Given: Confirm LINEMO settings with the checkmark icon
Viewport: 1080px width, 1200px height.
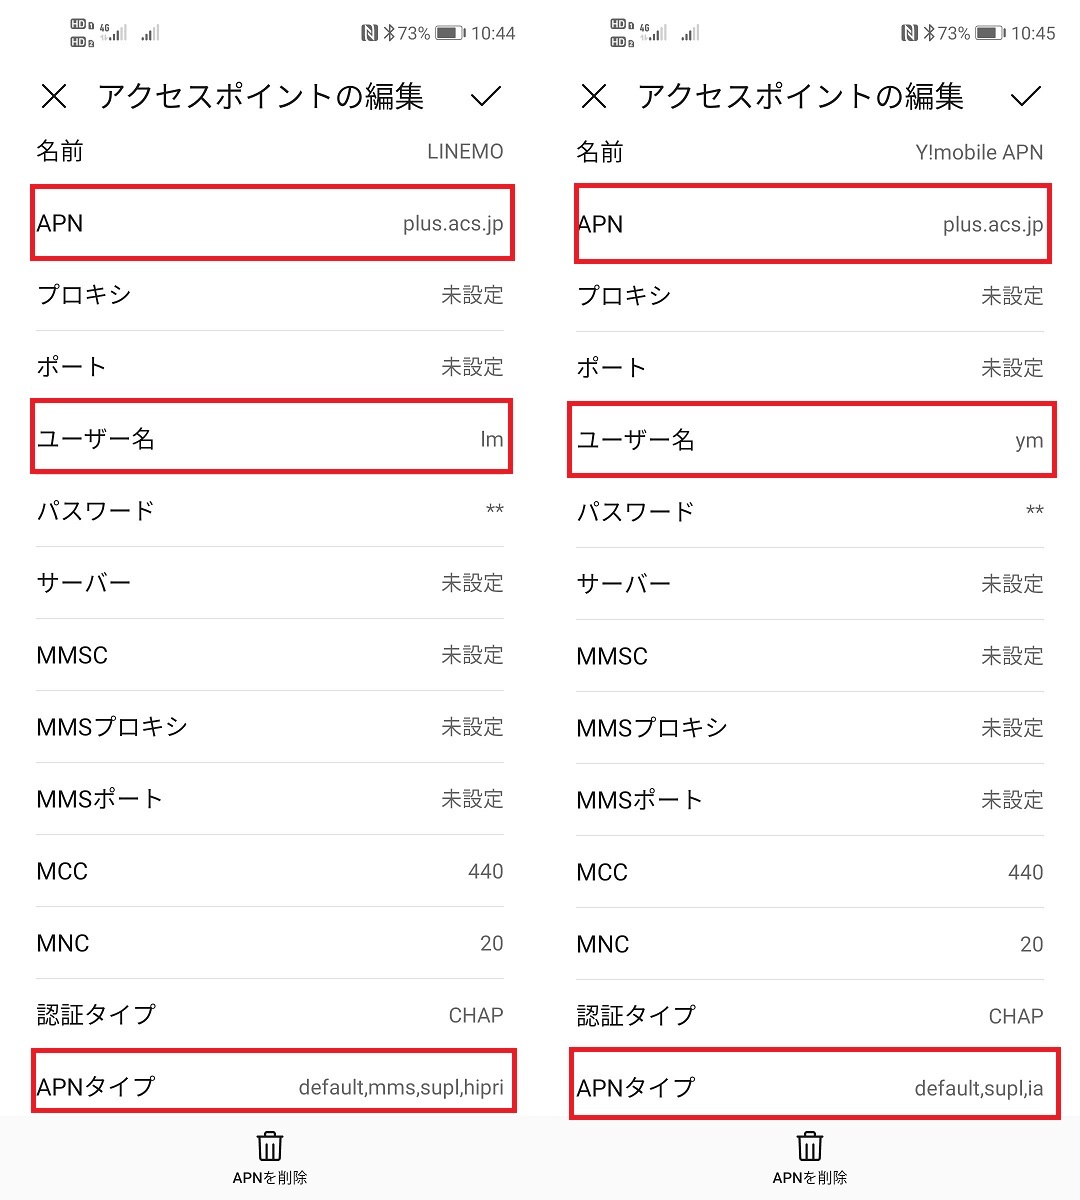Looking at the screenshot, I should point(485,96).
